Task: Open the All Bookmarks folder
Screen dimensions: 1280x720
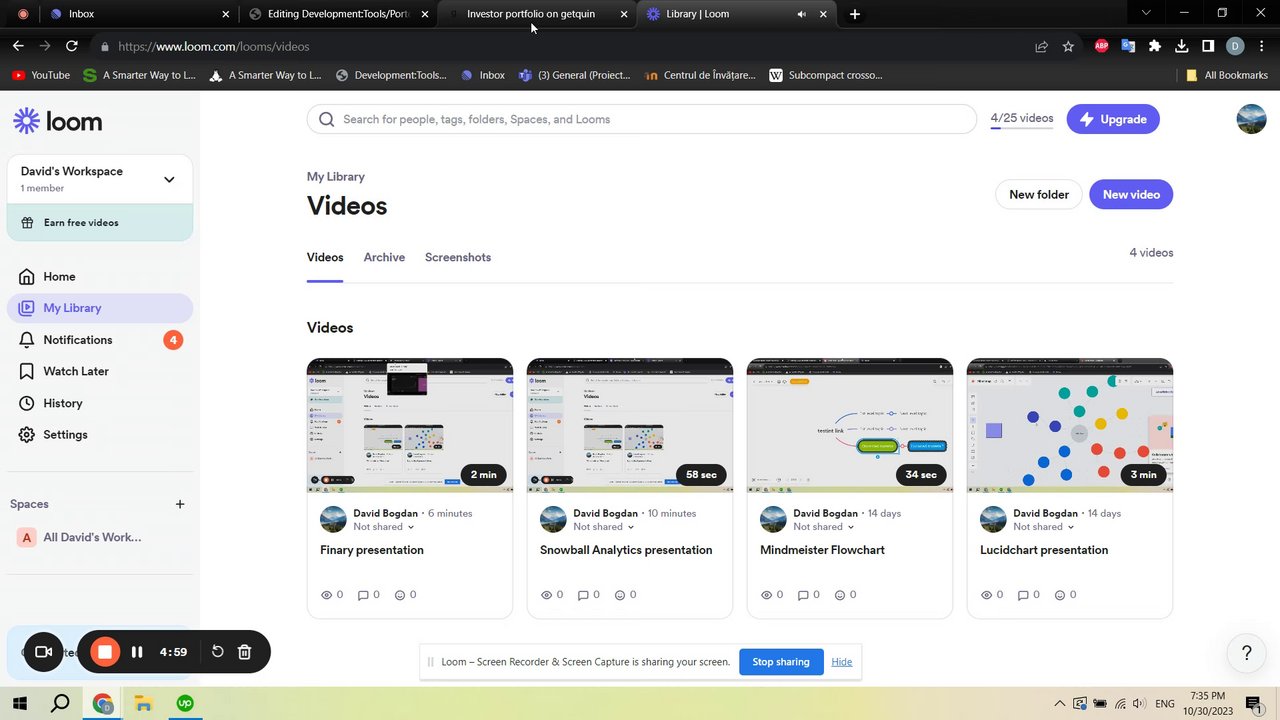Action: tap(1226, 75)
